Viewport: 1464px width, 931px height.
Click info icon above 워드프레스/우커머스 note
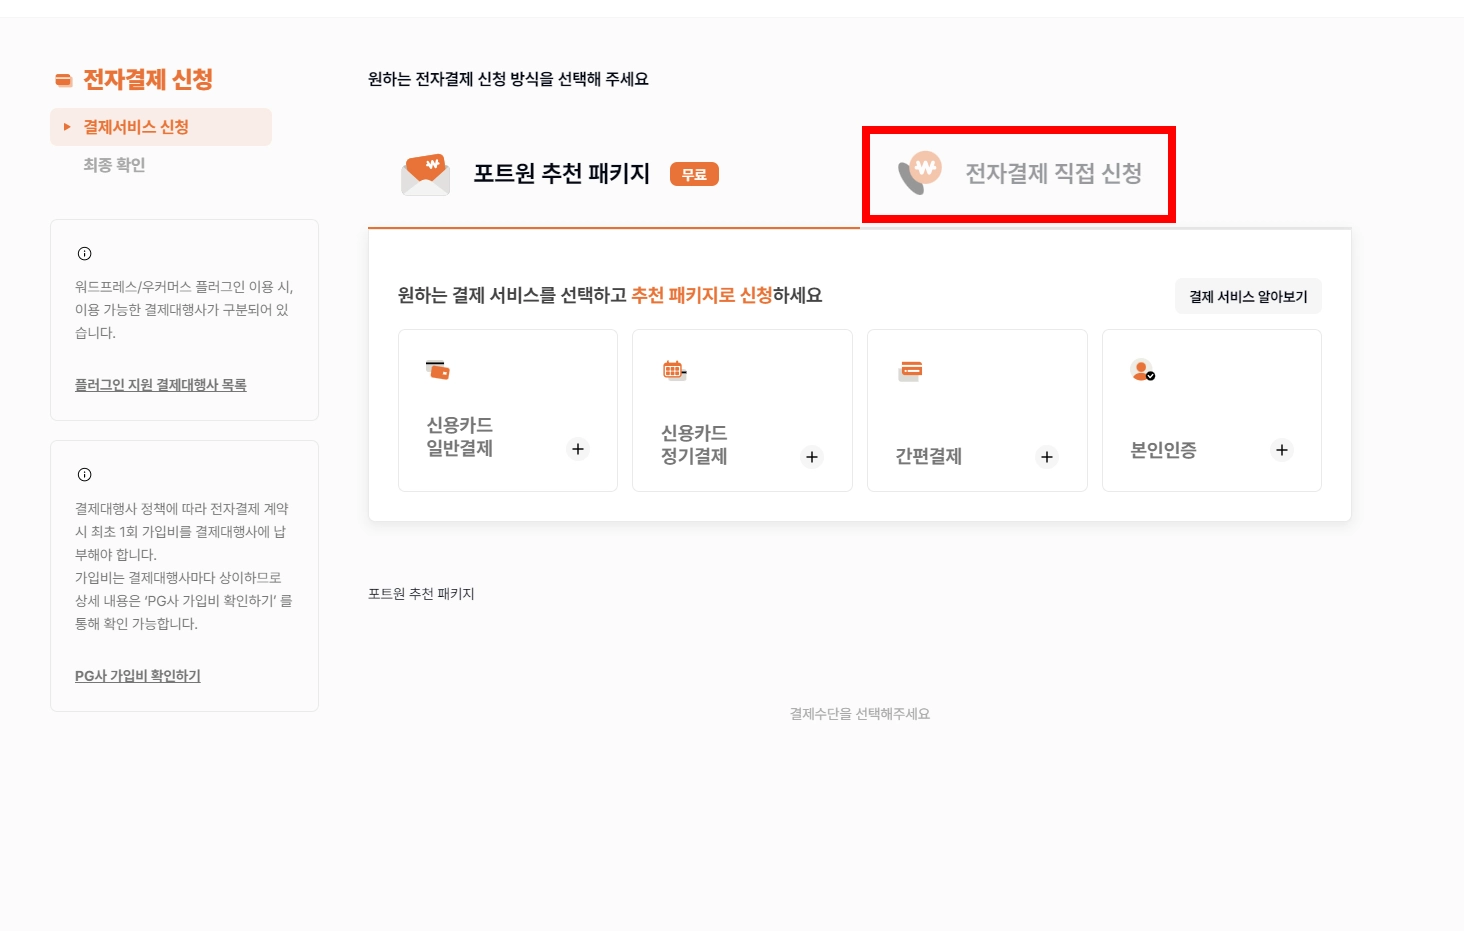(x=85, y=254)
